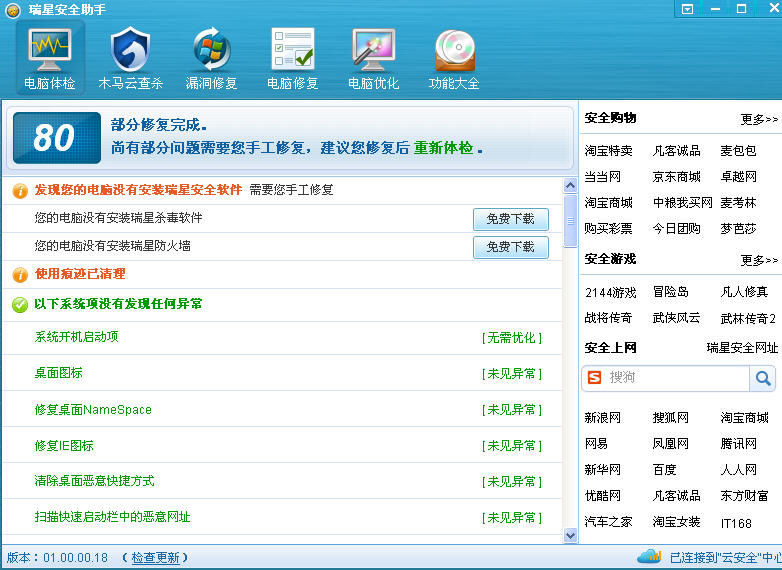
Task: Open the 腾讯网 link
Action: click(x=738, y=443)
